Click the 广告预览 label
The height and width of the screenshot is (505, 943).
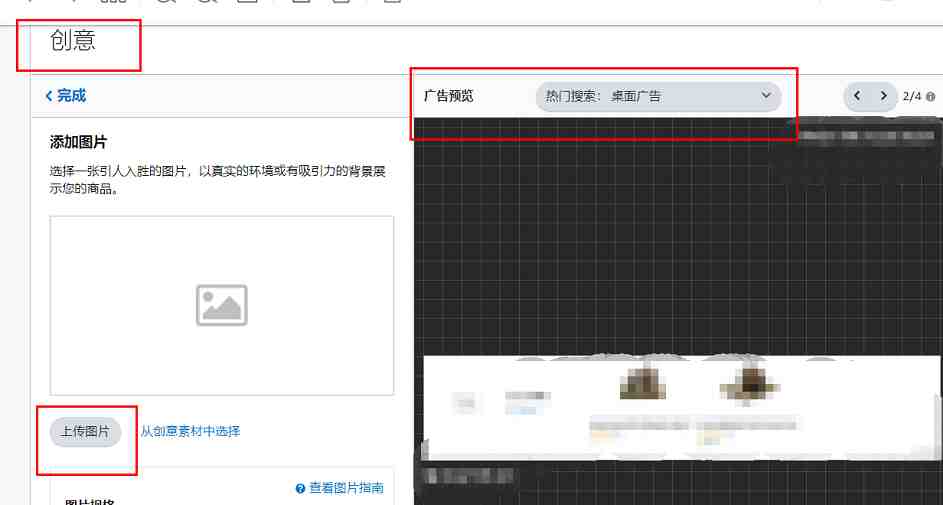[449, 96]
